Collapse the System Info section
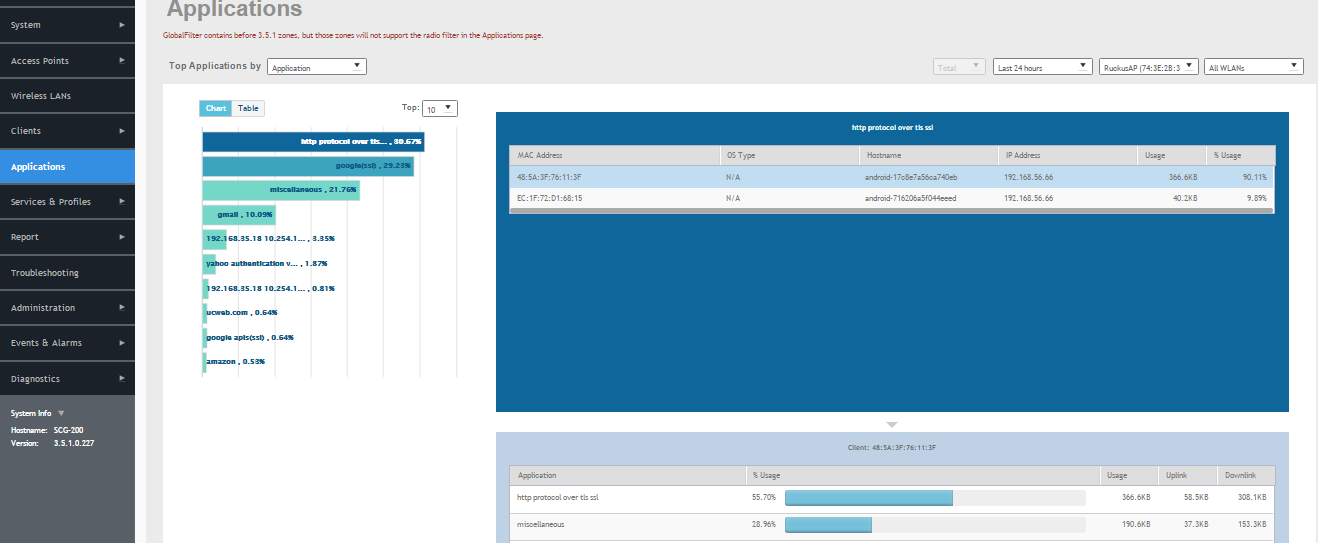The height and width of the screenshot is (543, 1318). pos(61,413)
